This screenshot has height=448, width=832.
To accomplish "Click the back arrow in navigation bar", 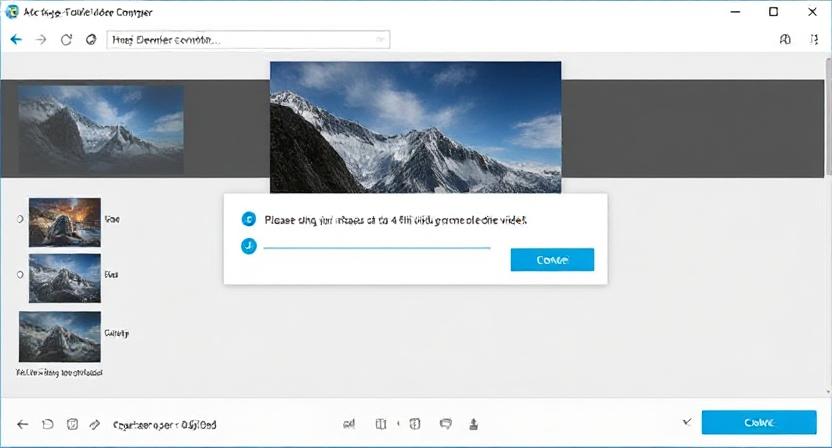I will [16, 40].
